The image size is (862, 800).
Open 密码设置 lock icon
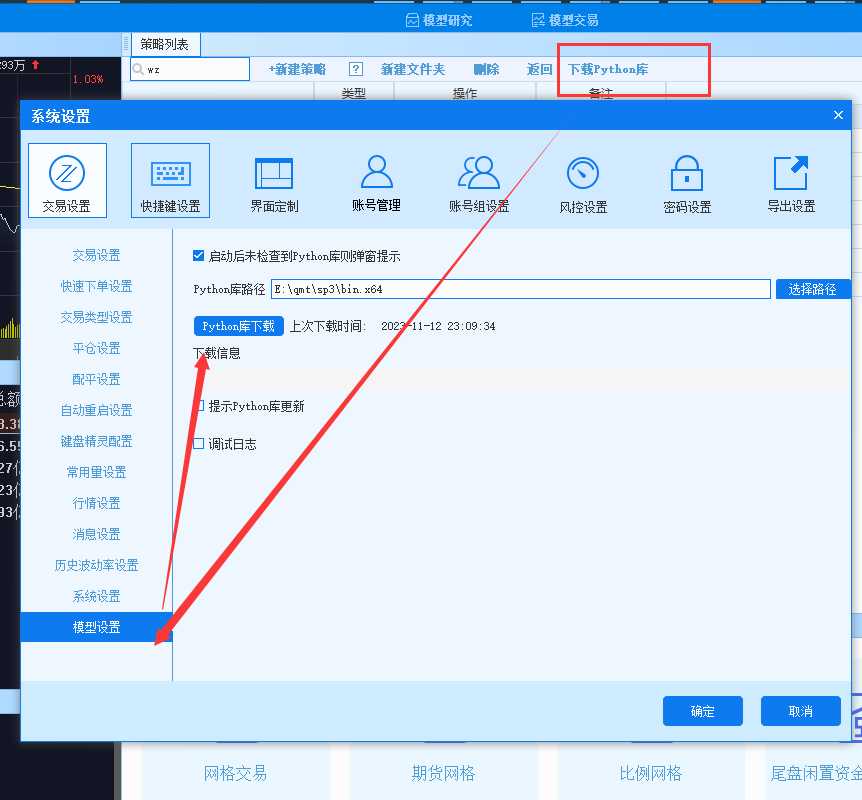[687, 184]
